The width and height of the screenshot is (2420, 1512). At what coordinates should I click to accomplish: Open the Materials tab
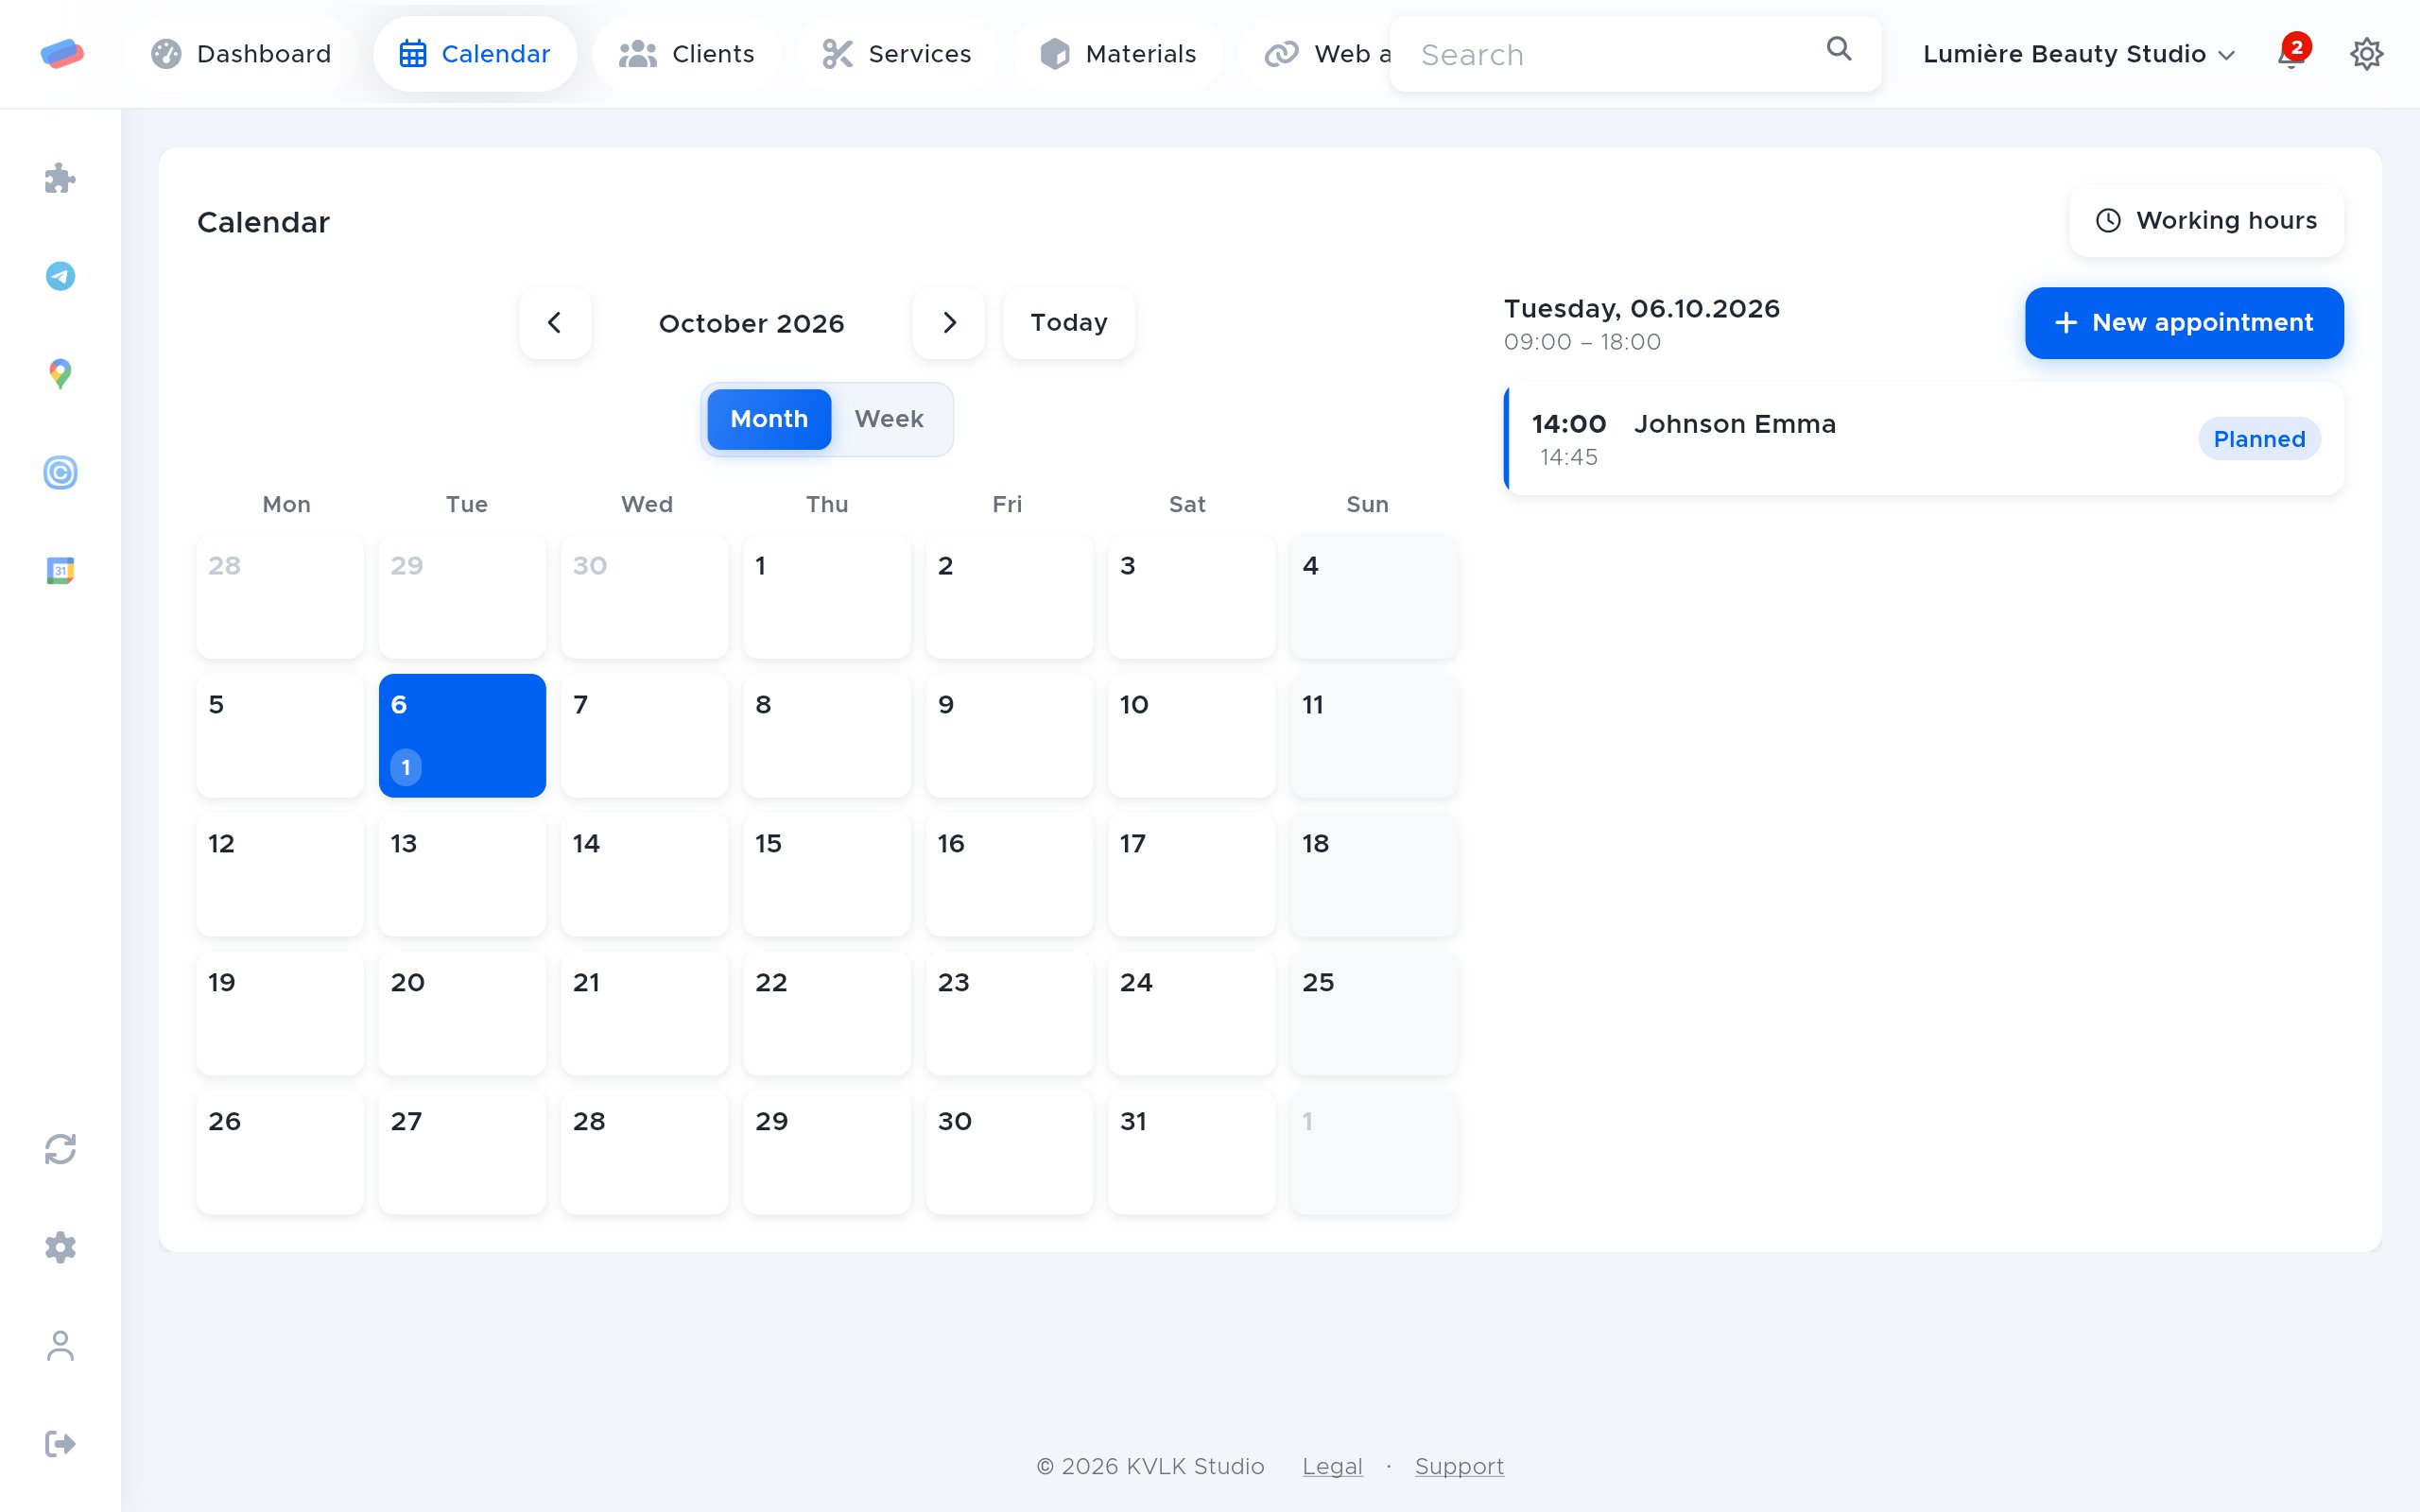[x=1118, y=54]
